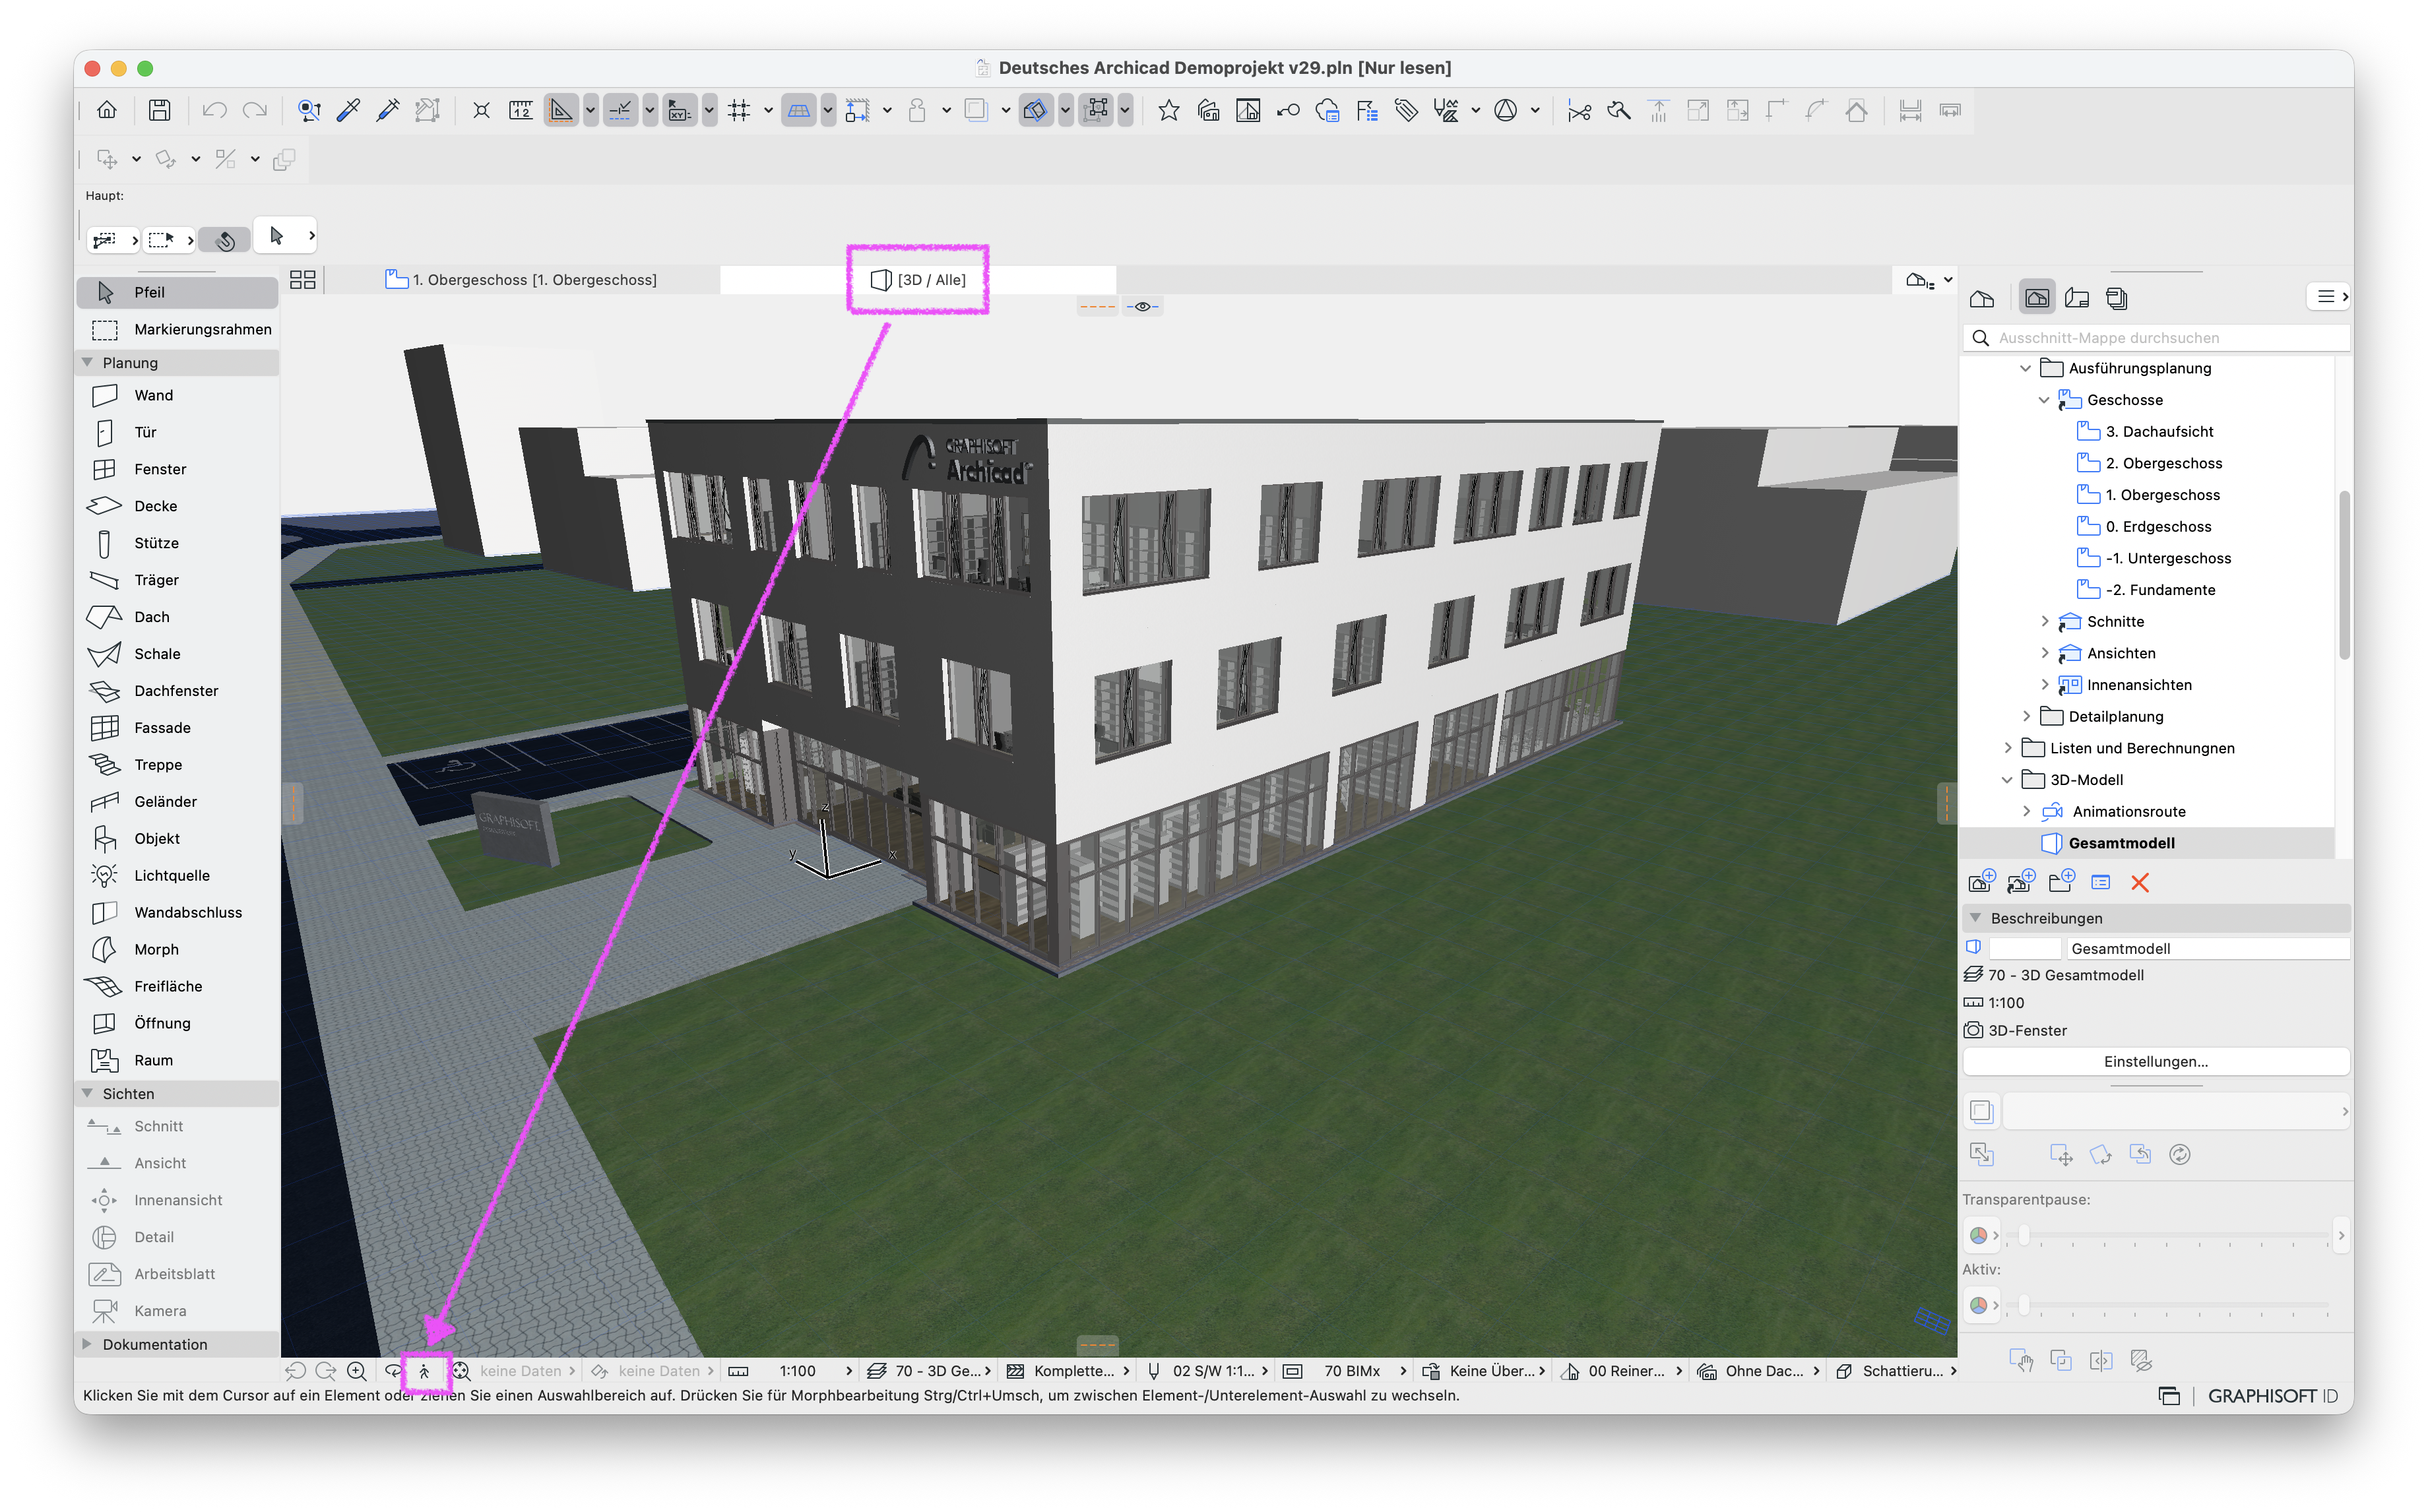Viewport: 2428px width, 1512px height.
Task: Toggle the guide lines triangle button
Action: [561, 110]
